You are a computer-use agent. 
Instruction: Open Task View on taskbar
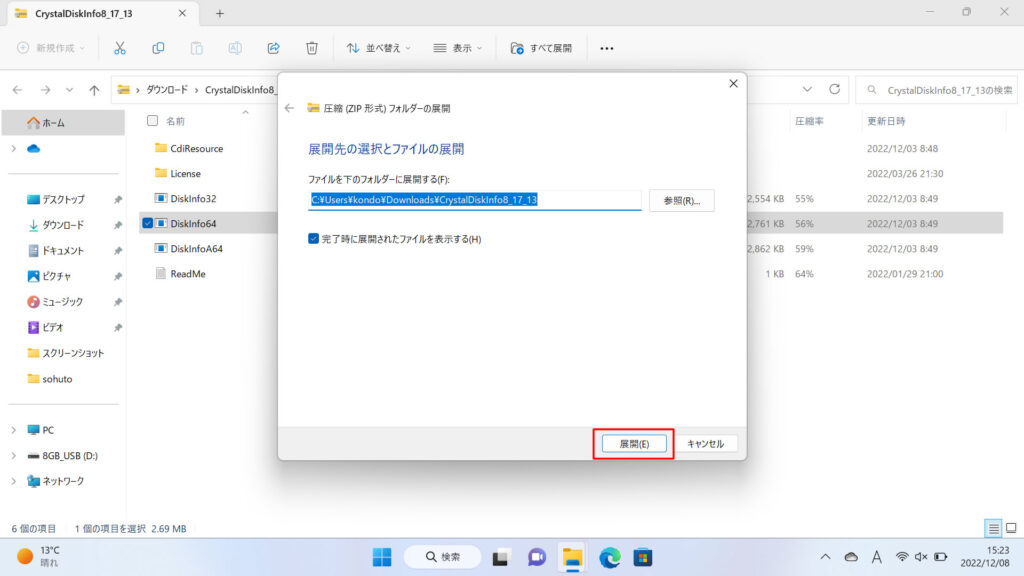coord(500,557)
